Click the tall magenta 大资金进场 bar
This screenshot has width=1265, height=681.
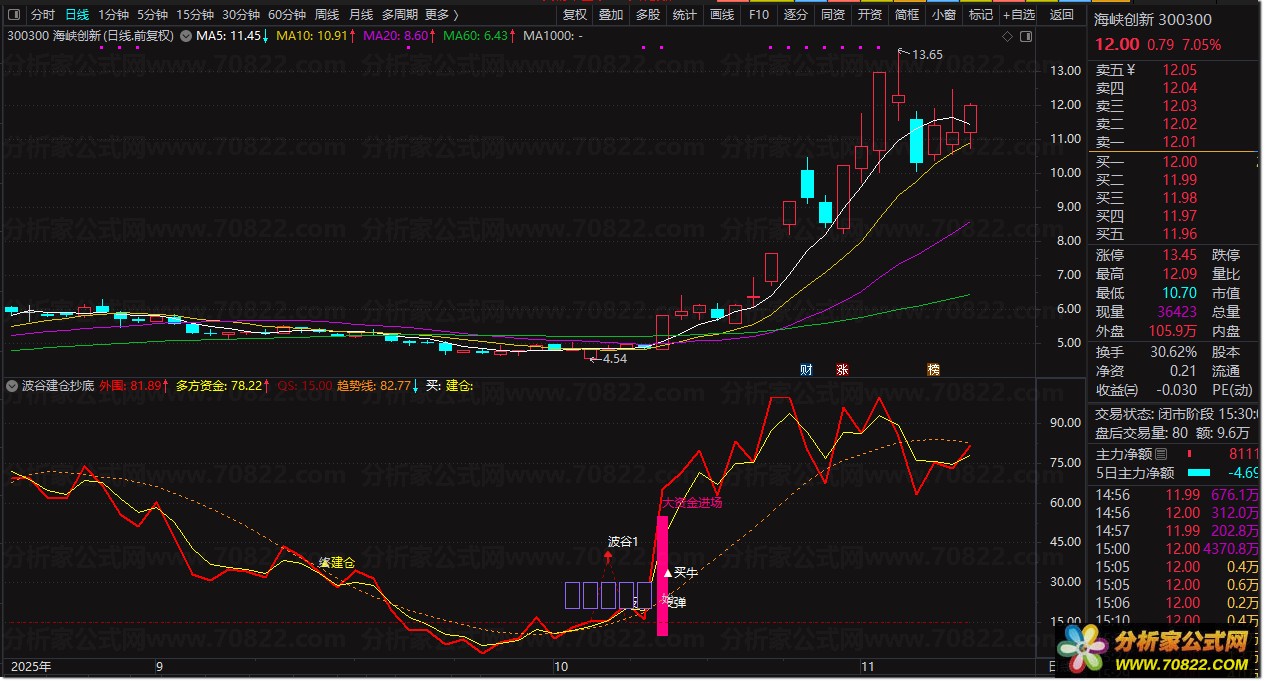tap(662, 575)
